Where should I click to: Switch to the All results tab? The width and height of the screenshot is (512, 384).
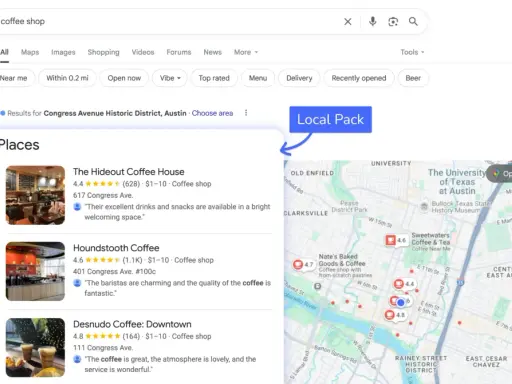point(4,52)
